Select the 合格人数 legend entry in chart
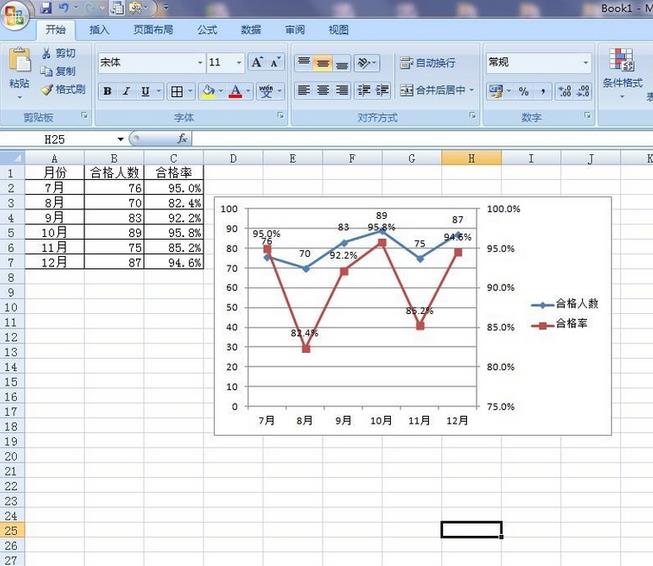Viewport: 653px width, 566px height. pos(565,304)
